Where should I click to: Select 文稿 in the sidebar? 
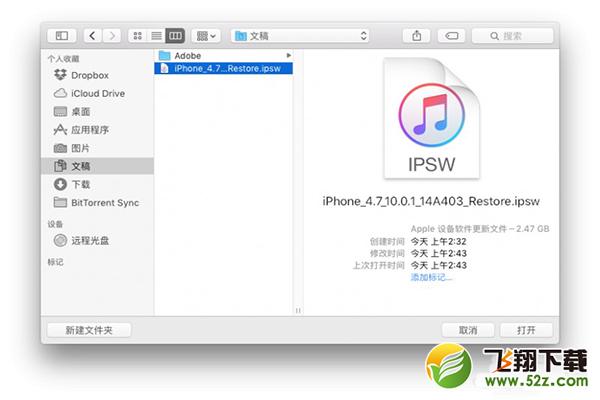[x=98, y=166]
